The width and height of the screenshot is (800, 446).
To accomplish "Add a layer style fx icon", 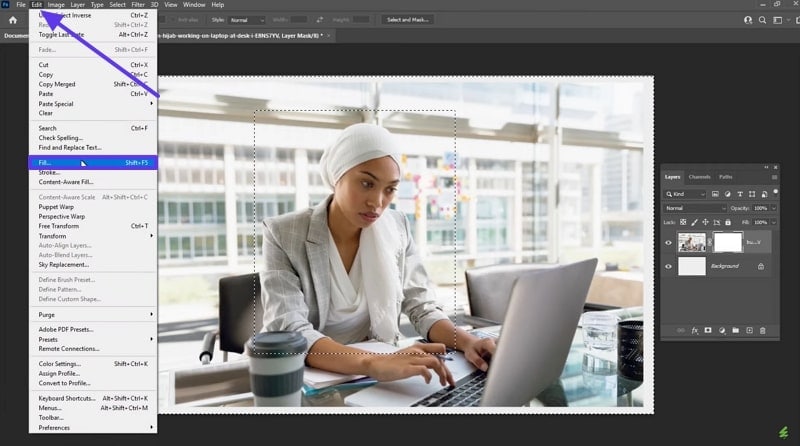I will pos(695,331).
